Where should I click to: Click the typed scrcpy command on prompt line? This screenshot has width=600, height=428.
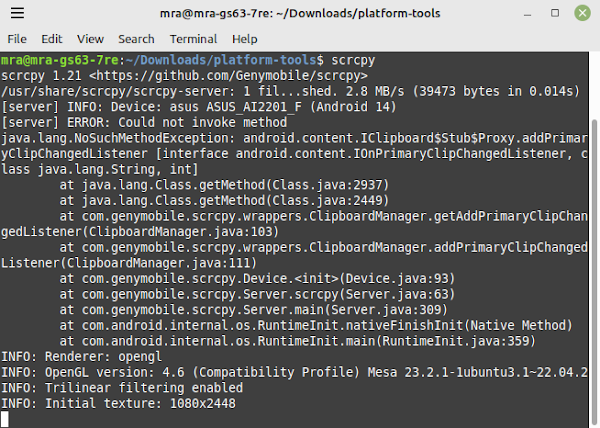[353, 60]
